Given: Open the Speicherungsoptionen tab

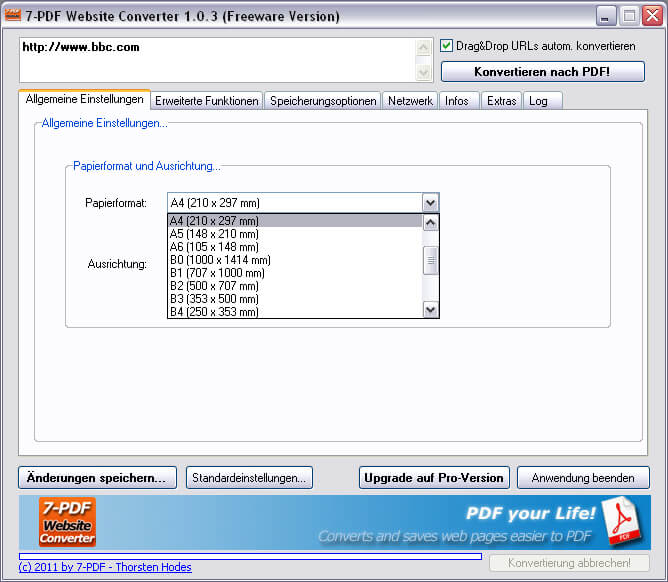Looking at the screenshot, I should 323,101.
